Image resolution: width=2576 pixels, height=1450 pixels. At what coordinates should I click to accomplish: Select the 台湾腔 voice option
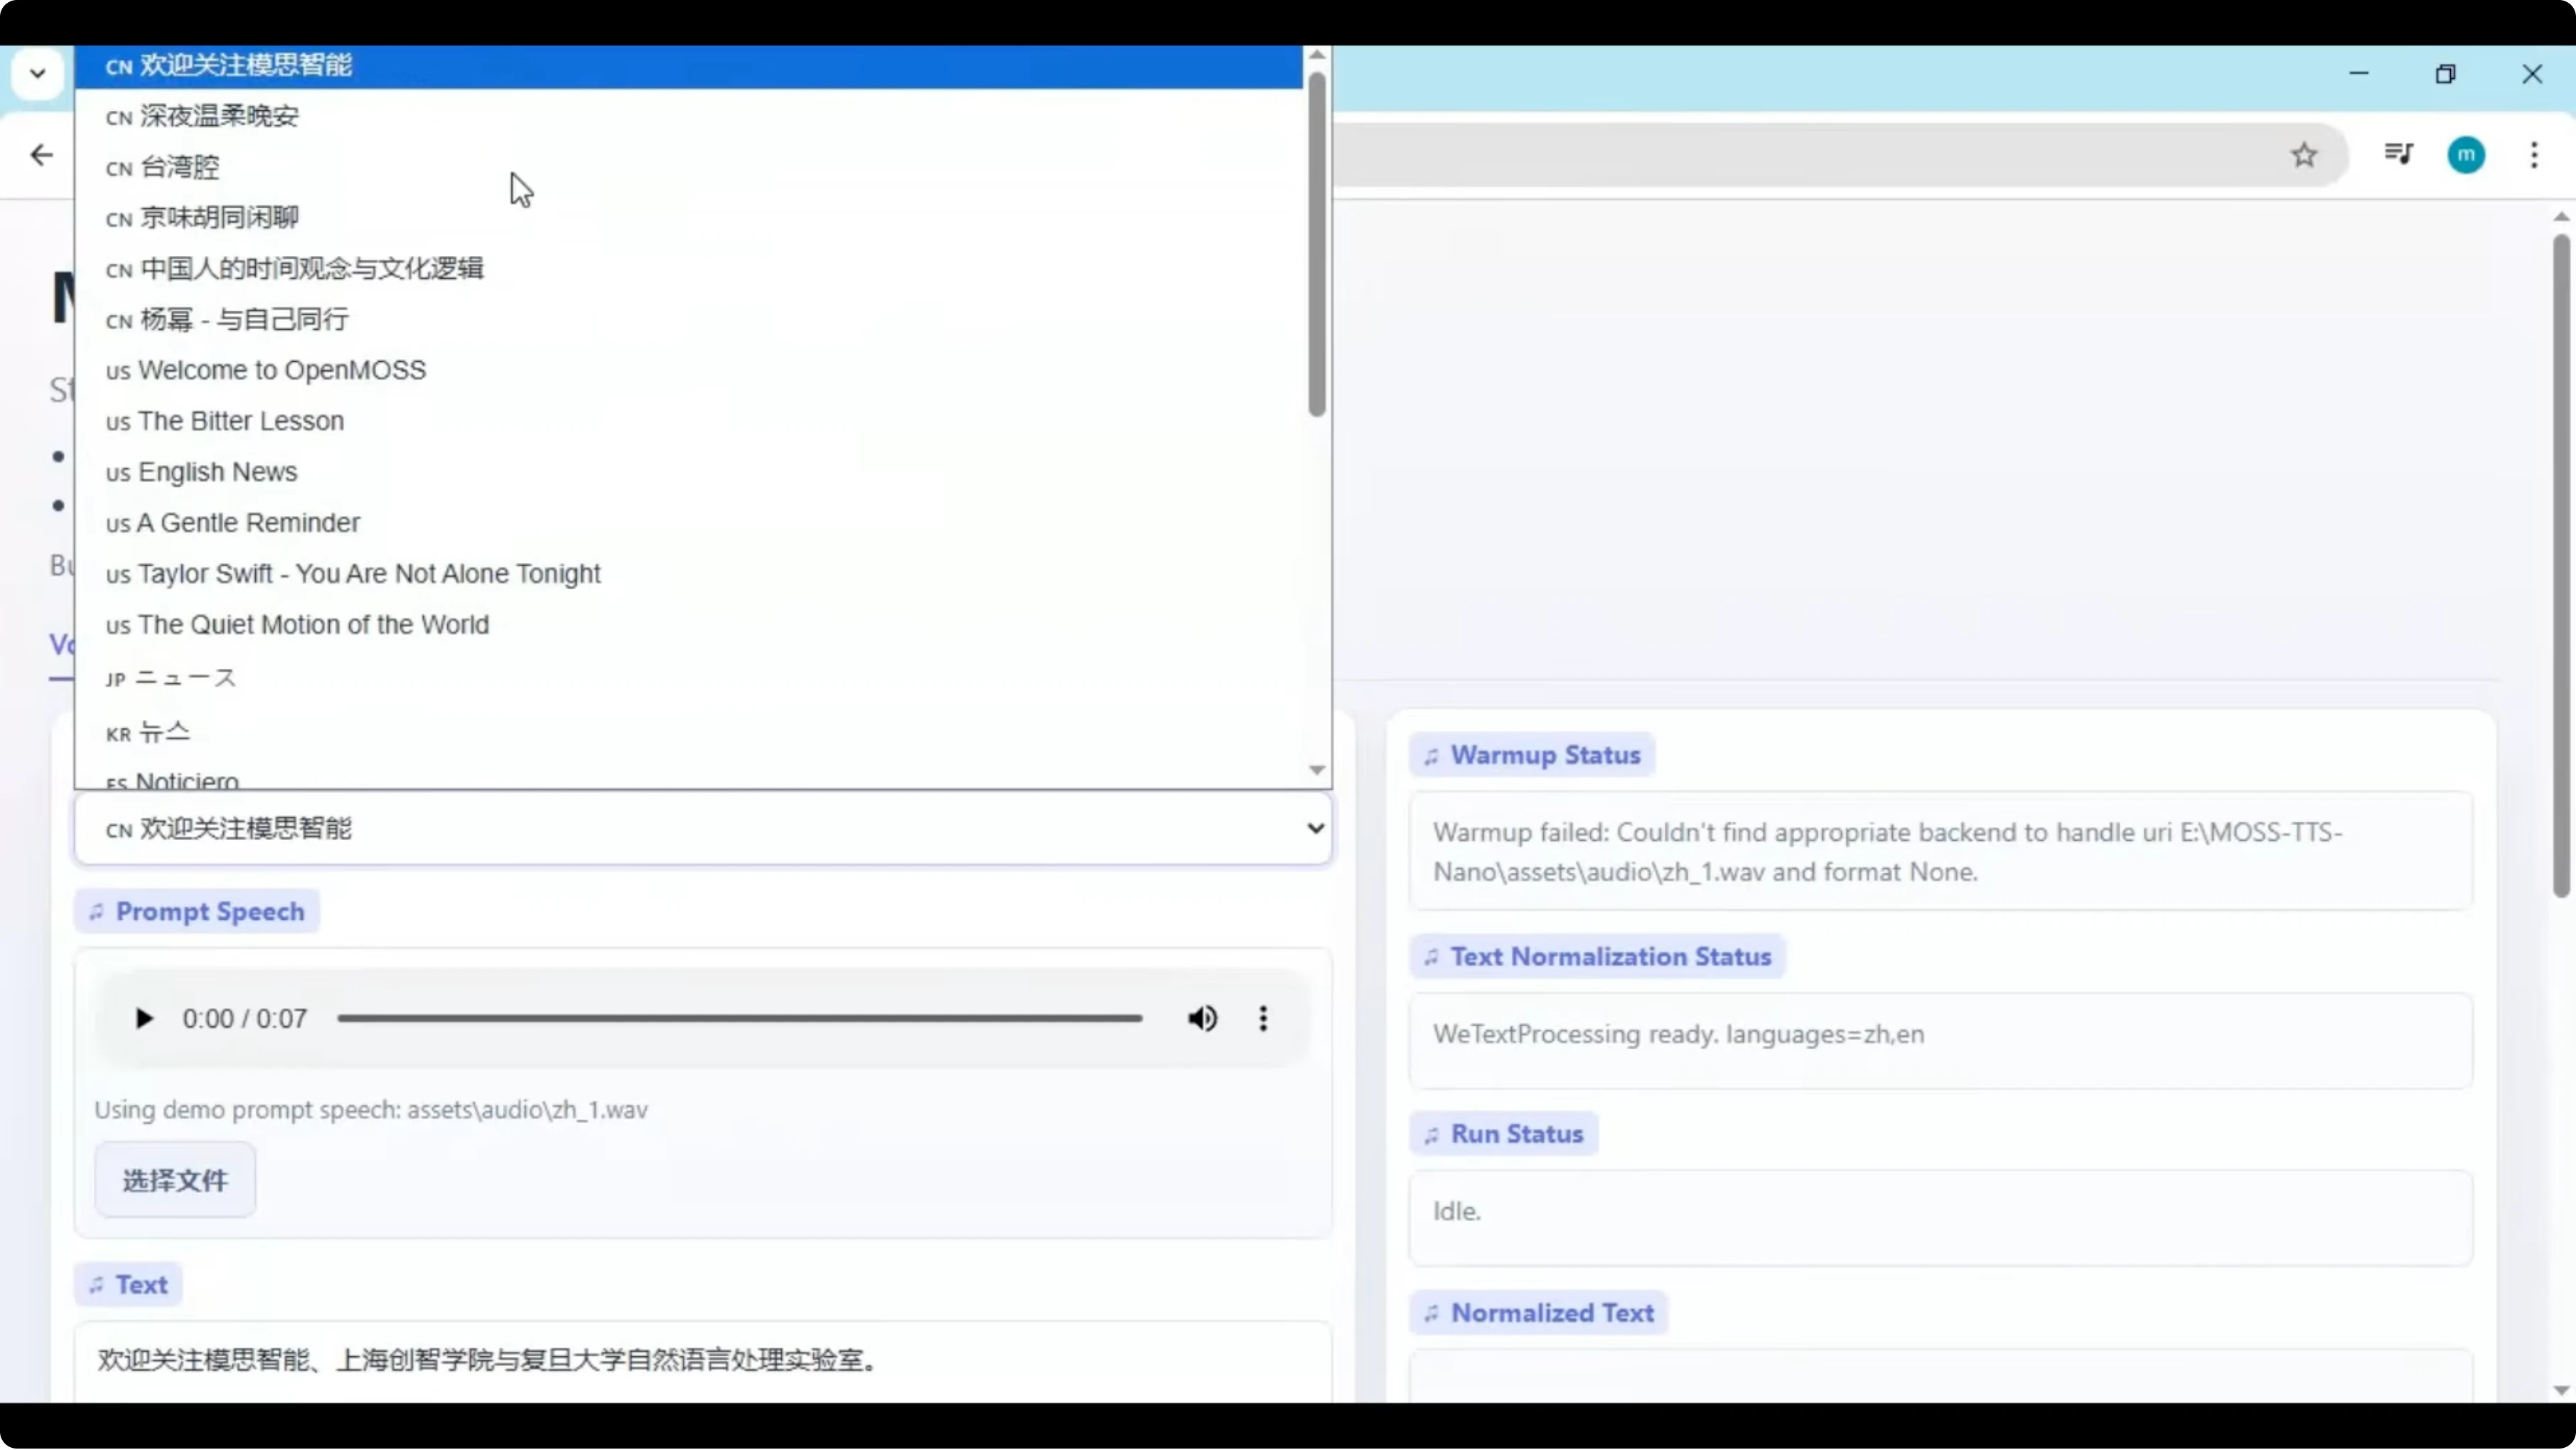(180, 167)
